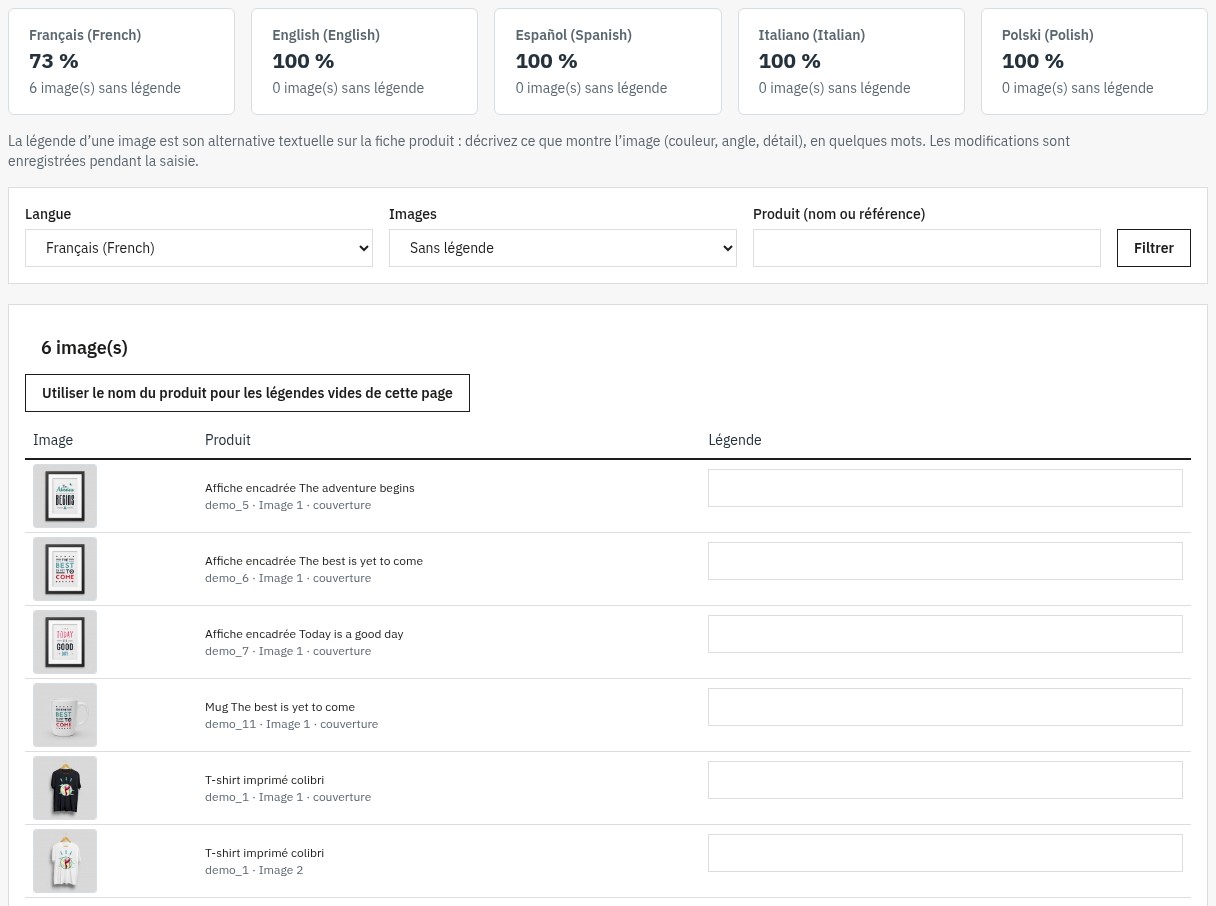Open the Langue dropdown
The height and width of the screenshot is (906, 1216).
pos(199,248)
